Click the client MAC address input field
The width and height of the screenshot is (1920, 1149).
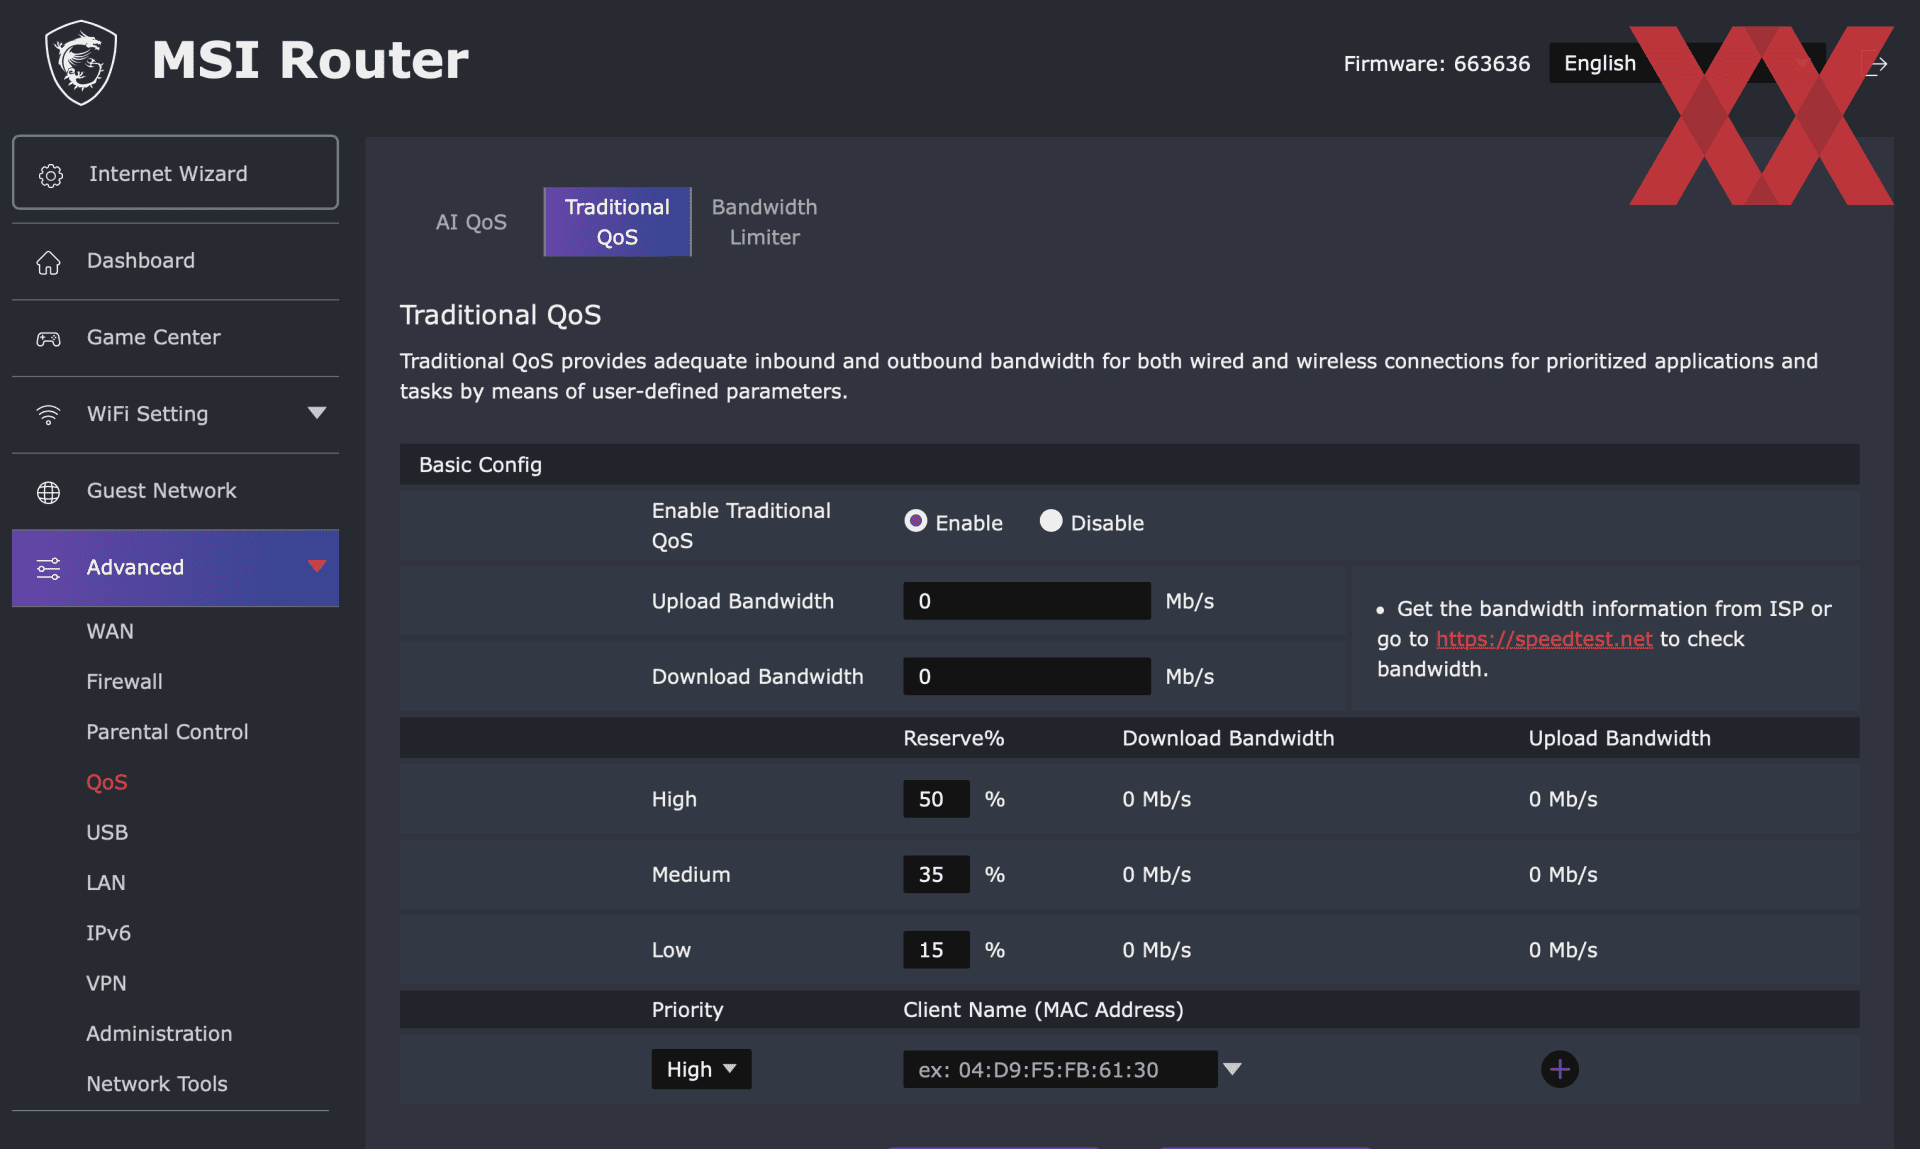(x=1060, y=1069)
